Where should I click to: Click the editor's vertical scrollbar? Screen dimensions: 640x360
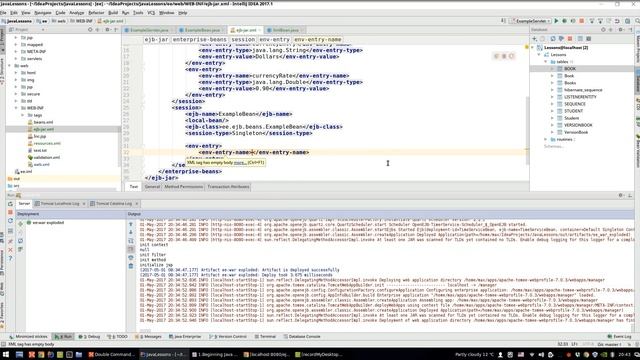(527, 131)
